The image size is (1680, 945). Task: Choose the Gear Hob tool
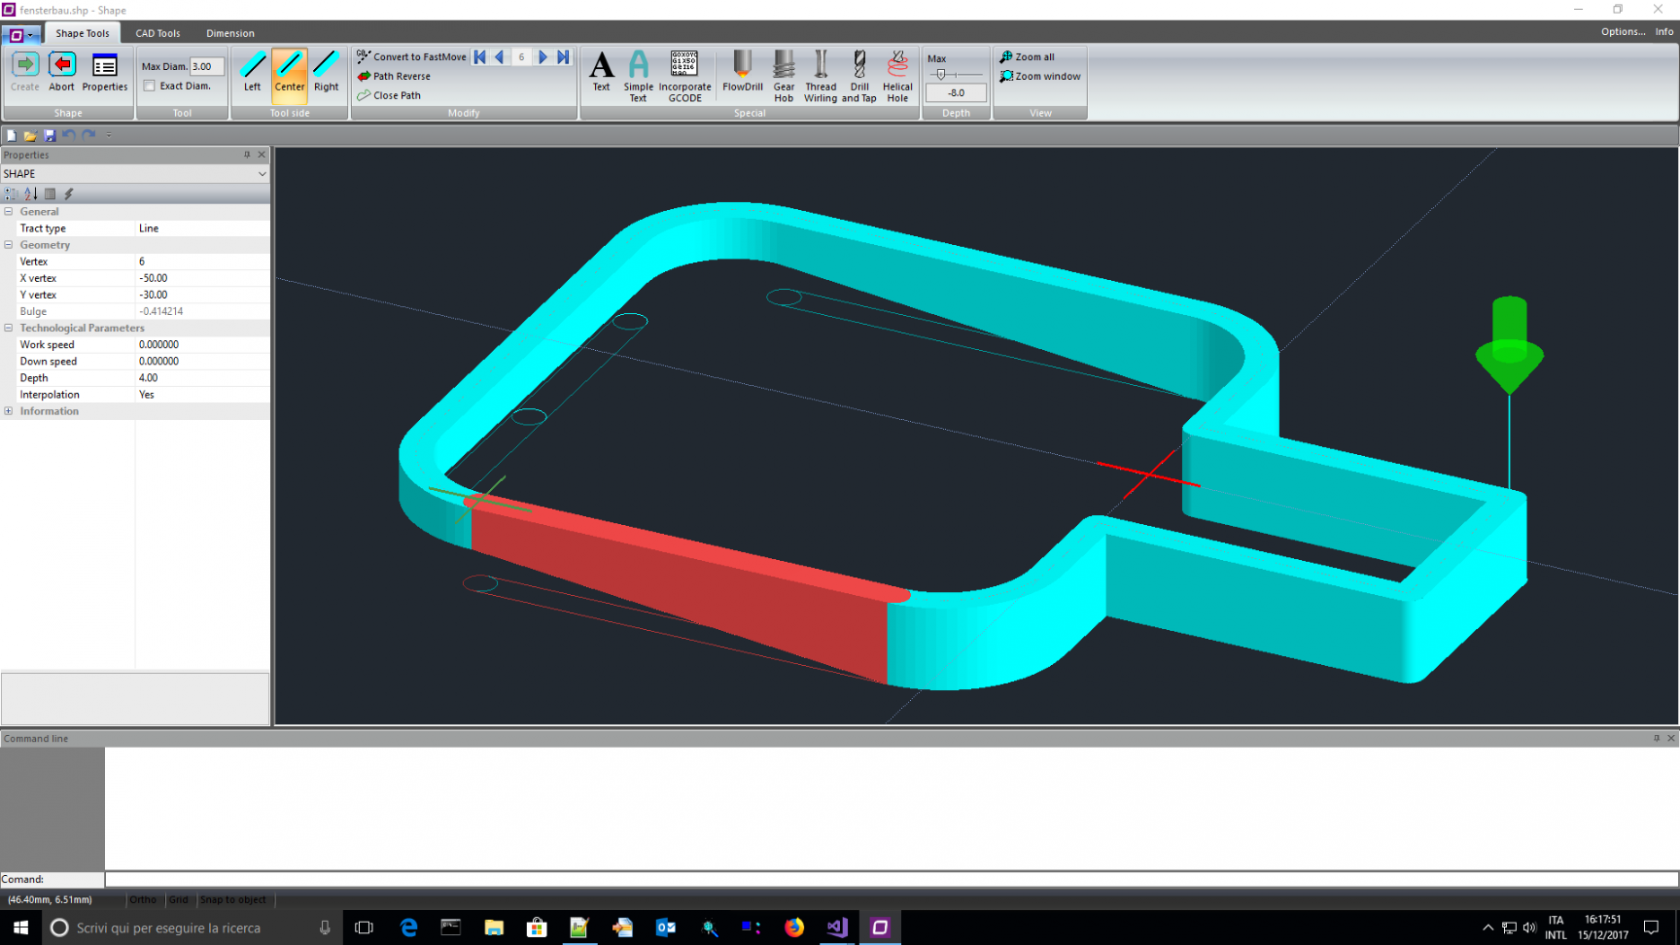pyautogui.click(x=784, y=76)
